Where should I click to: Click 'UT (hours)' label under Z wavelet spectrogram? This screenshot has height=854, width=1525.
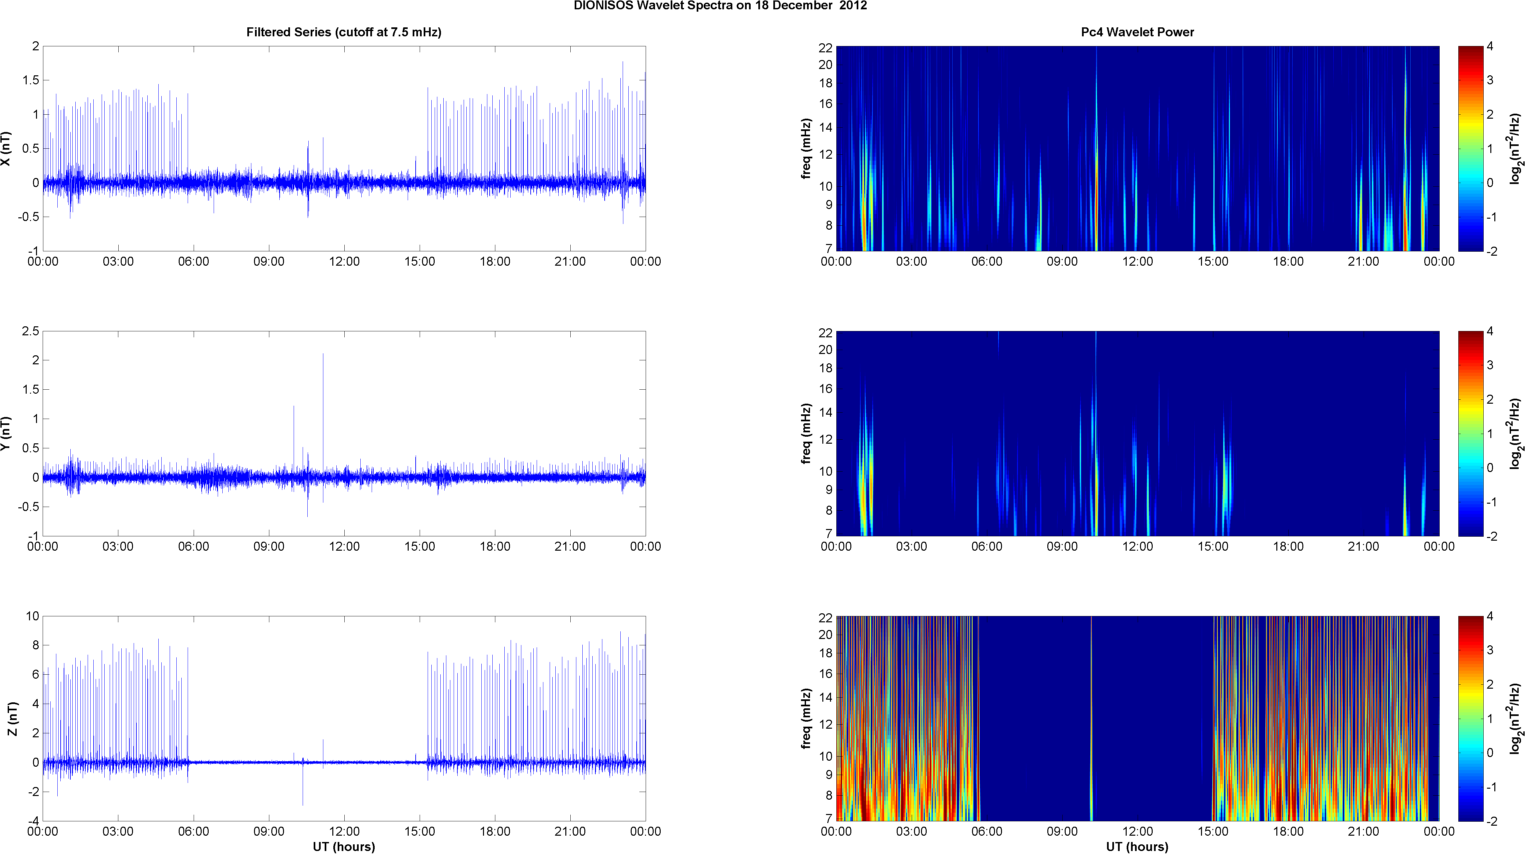click(1137, 847)
